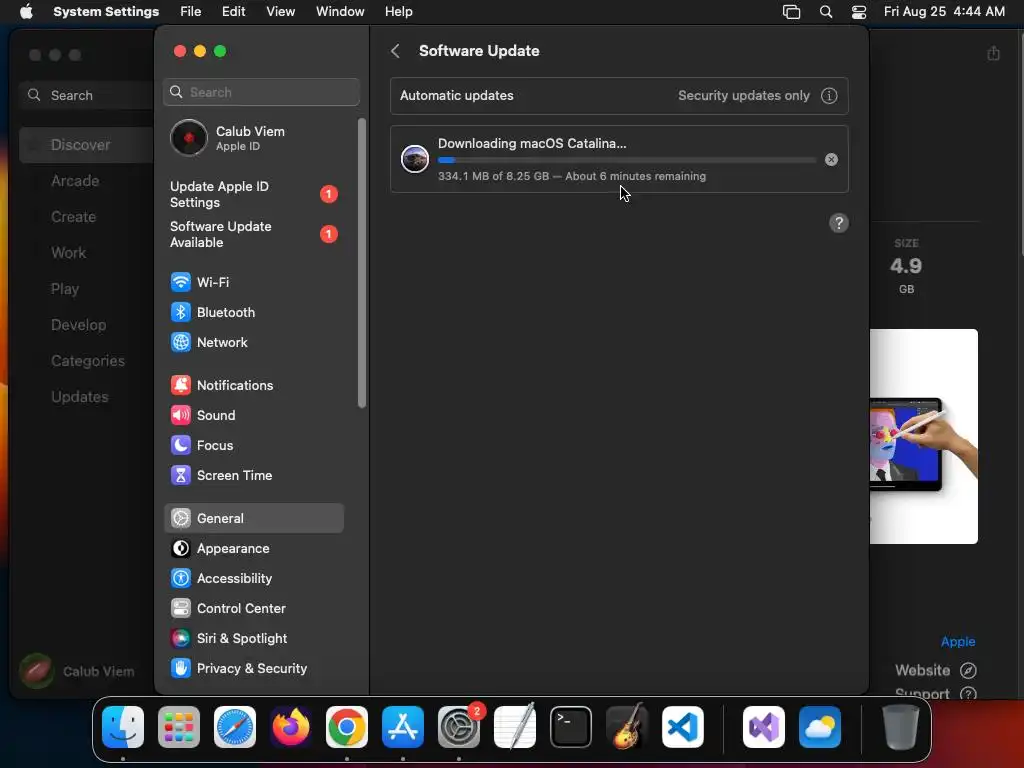The width and height of the screenshot is (1024, 768).
Task: Open the Edit menu
Action: [233, 12]
